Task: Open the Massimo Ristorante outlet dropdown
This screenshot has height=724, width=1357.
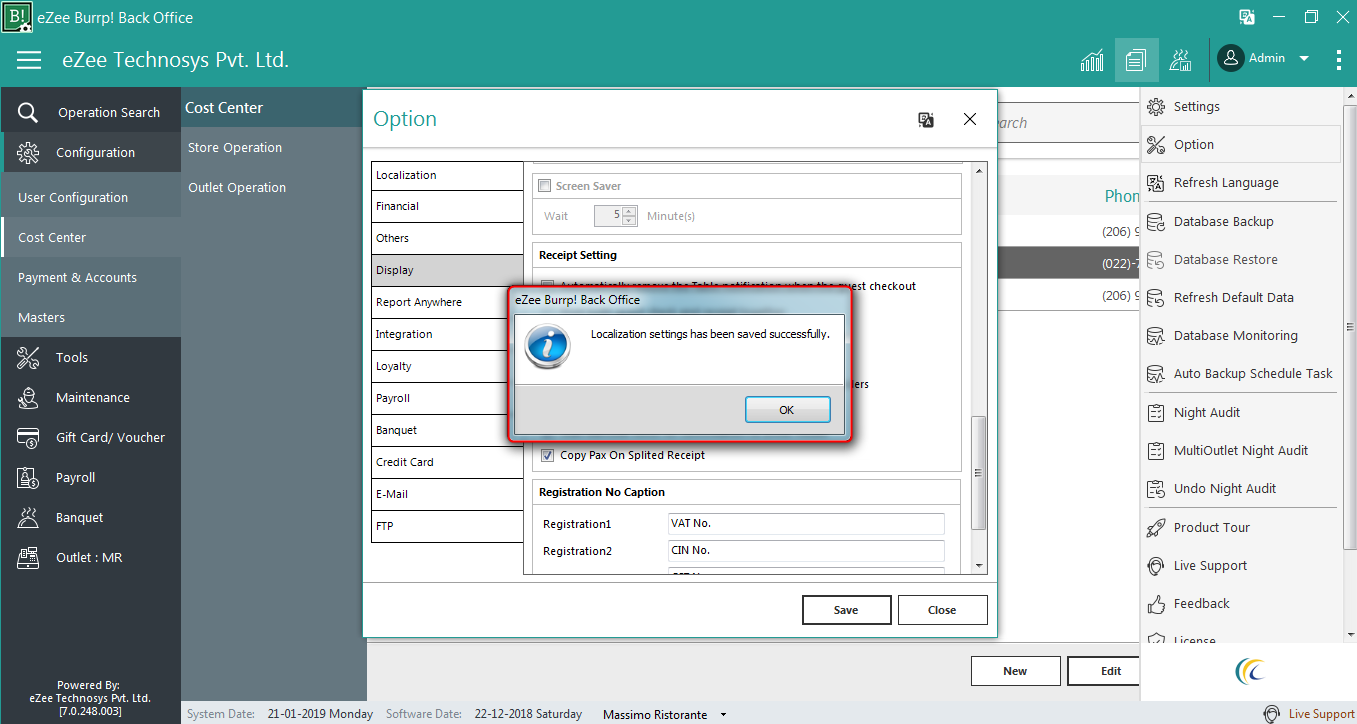Action: click(723, 715)
